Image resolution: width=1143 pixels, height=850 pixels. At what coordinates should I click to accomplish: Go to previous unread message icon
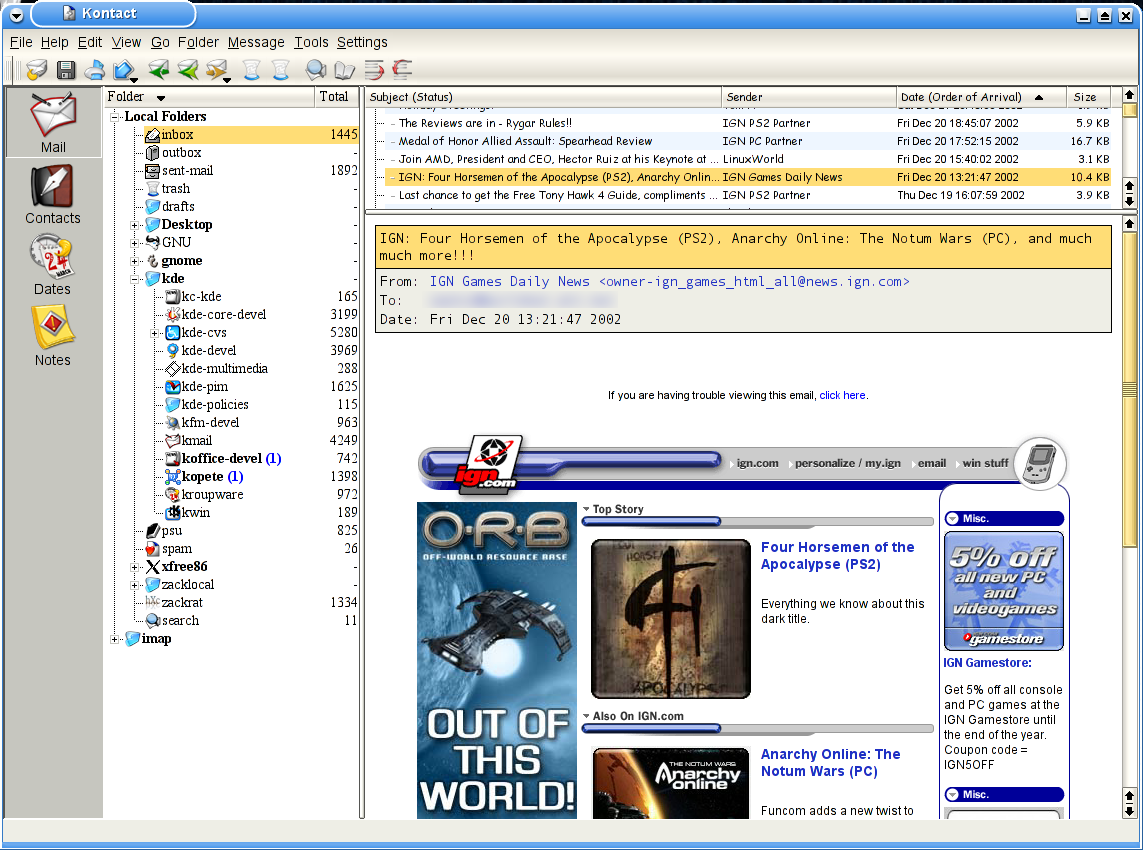pyautogui.click(x=402, y=70)
